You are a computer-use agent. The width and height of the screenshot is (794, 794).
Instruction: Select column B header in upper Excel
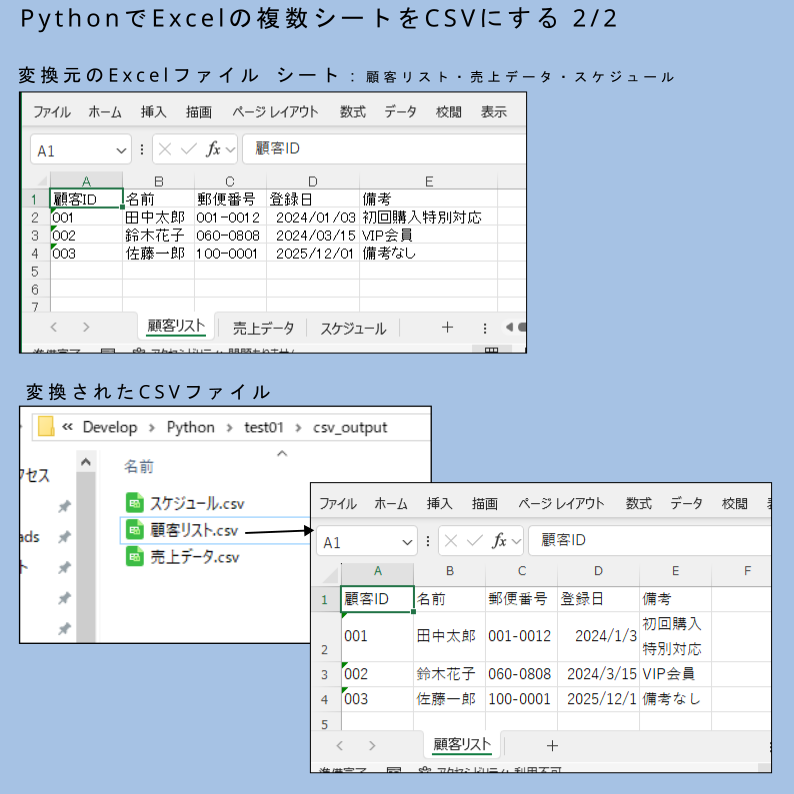click(158, 181)
